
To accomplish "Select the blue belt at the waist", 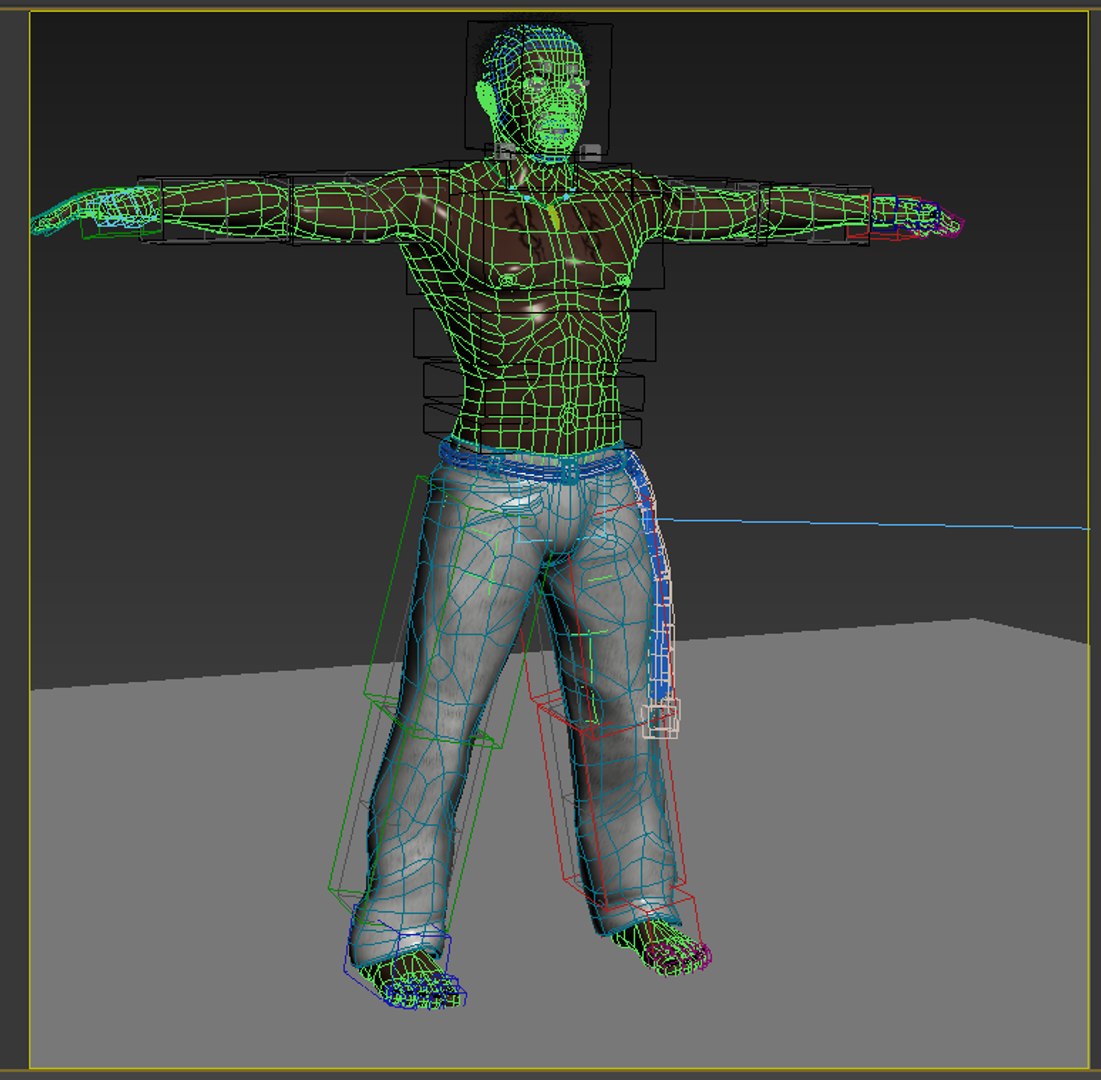I will (534, 465).
